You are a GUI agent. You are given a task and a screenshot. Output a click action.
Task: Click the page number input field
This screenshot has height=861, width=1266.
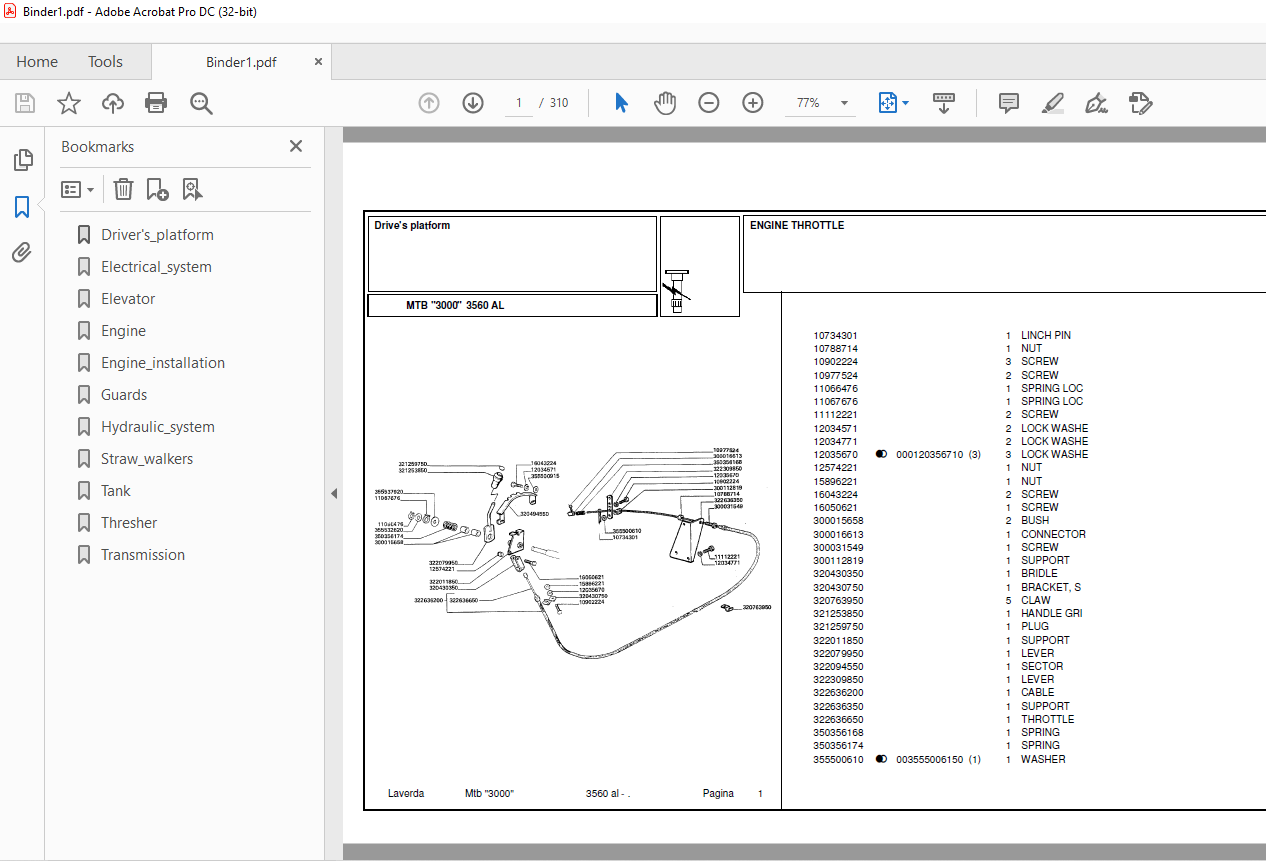[x=519, y=103]
